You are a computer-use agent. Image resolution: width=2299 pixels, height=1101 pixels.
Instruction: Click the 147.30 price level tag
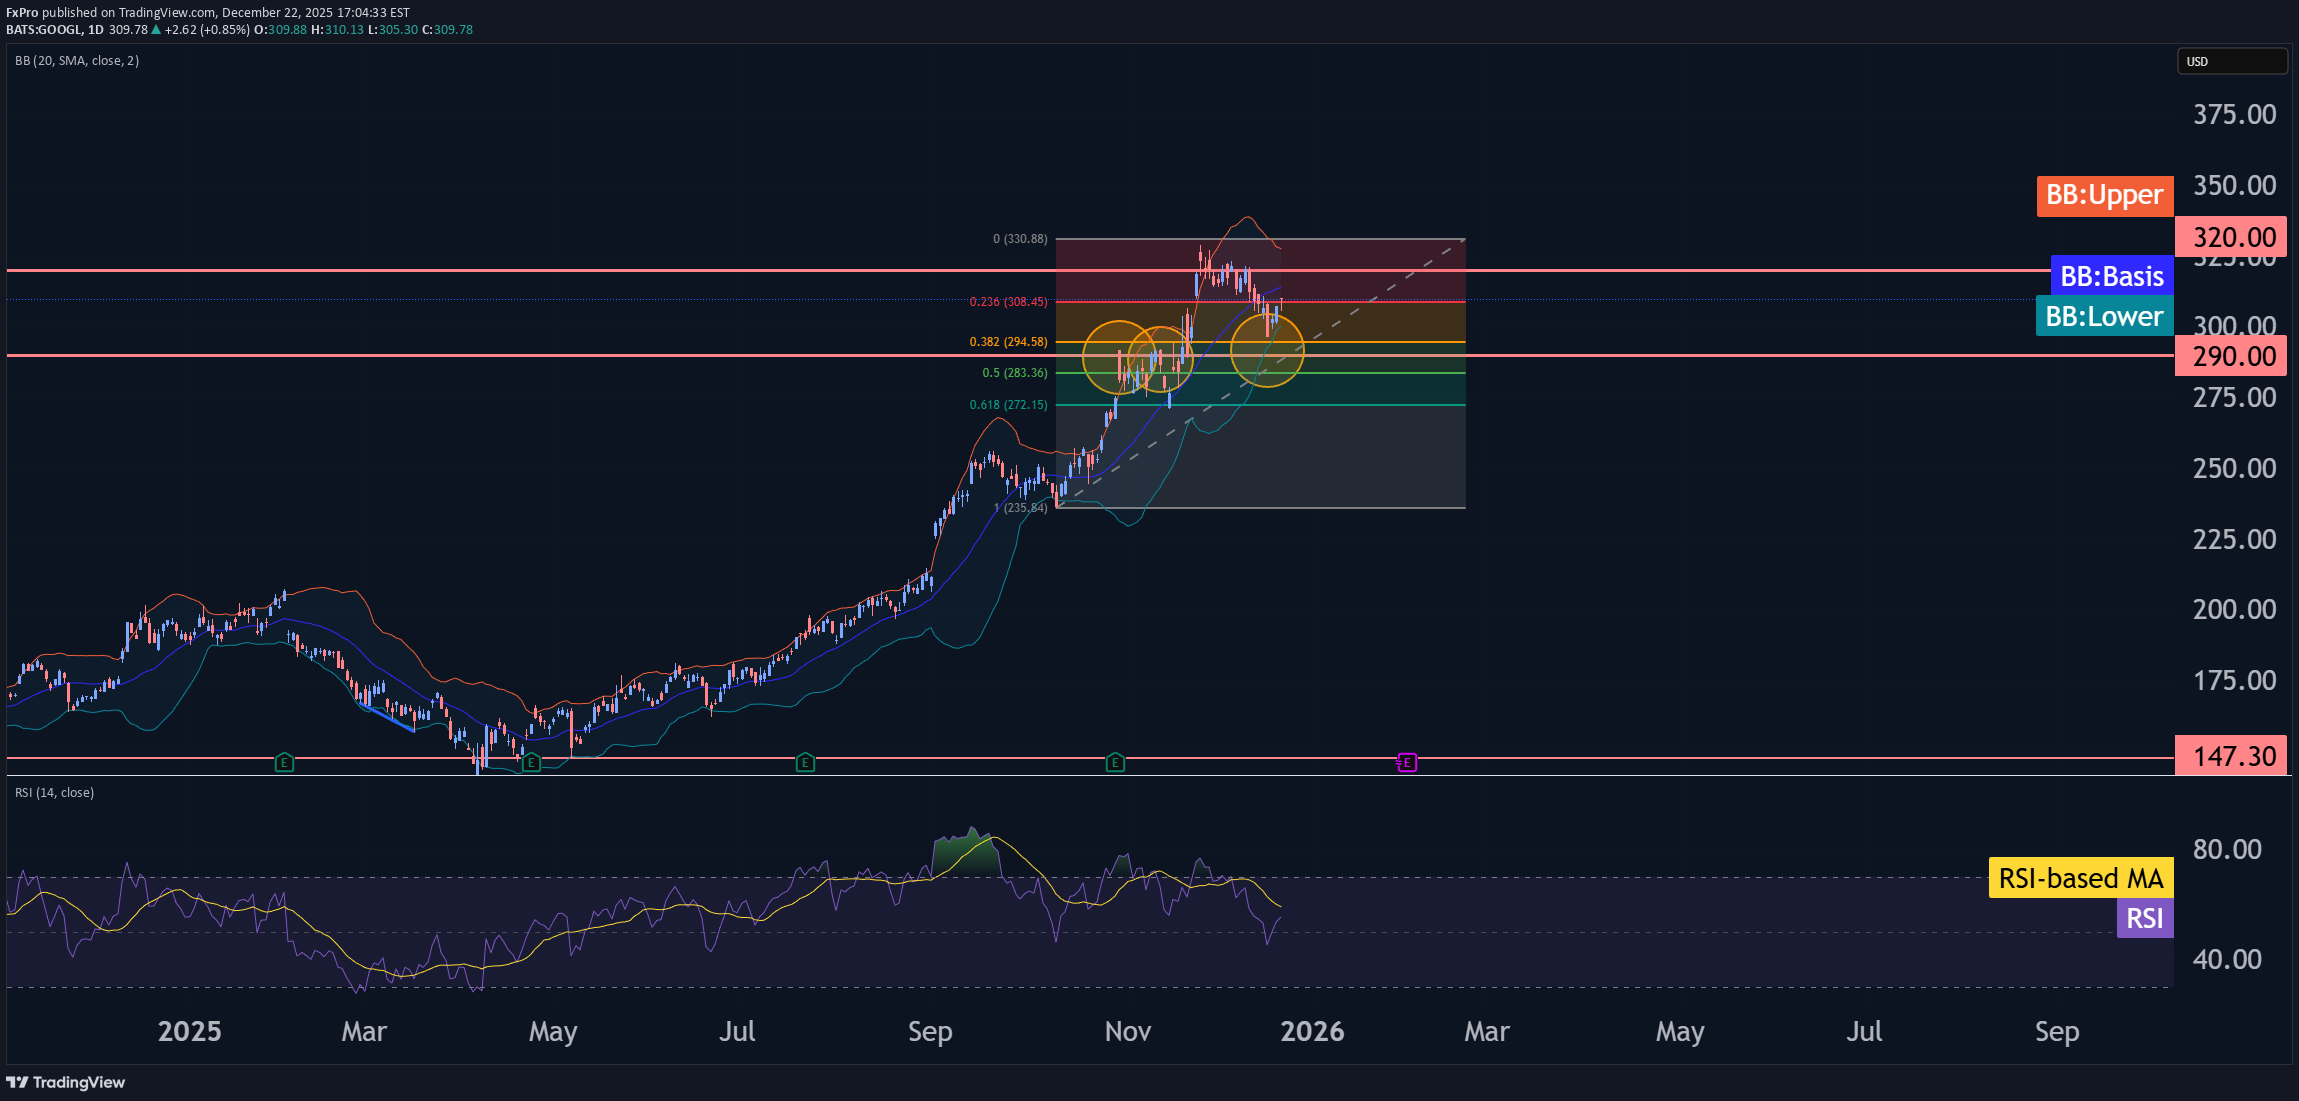2233,756
